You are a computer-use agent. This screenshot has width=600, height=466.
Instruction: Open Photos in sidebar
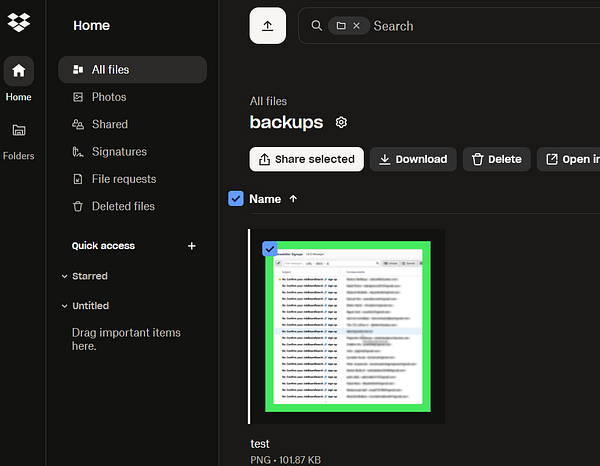coord(132,97)
